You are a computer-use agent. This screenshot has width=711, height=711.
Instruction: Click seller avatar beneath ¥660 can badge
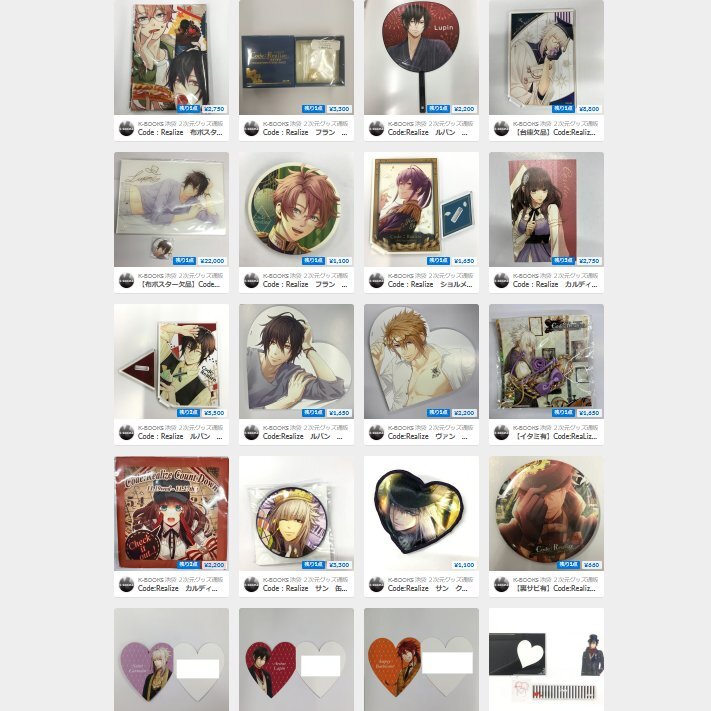coord(502,584)
